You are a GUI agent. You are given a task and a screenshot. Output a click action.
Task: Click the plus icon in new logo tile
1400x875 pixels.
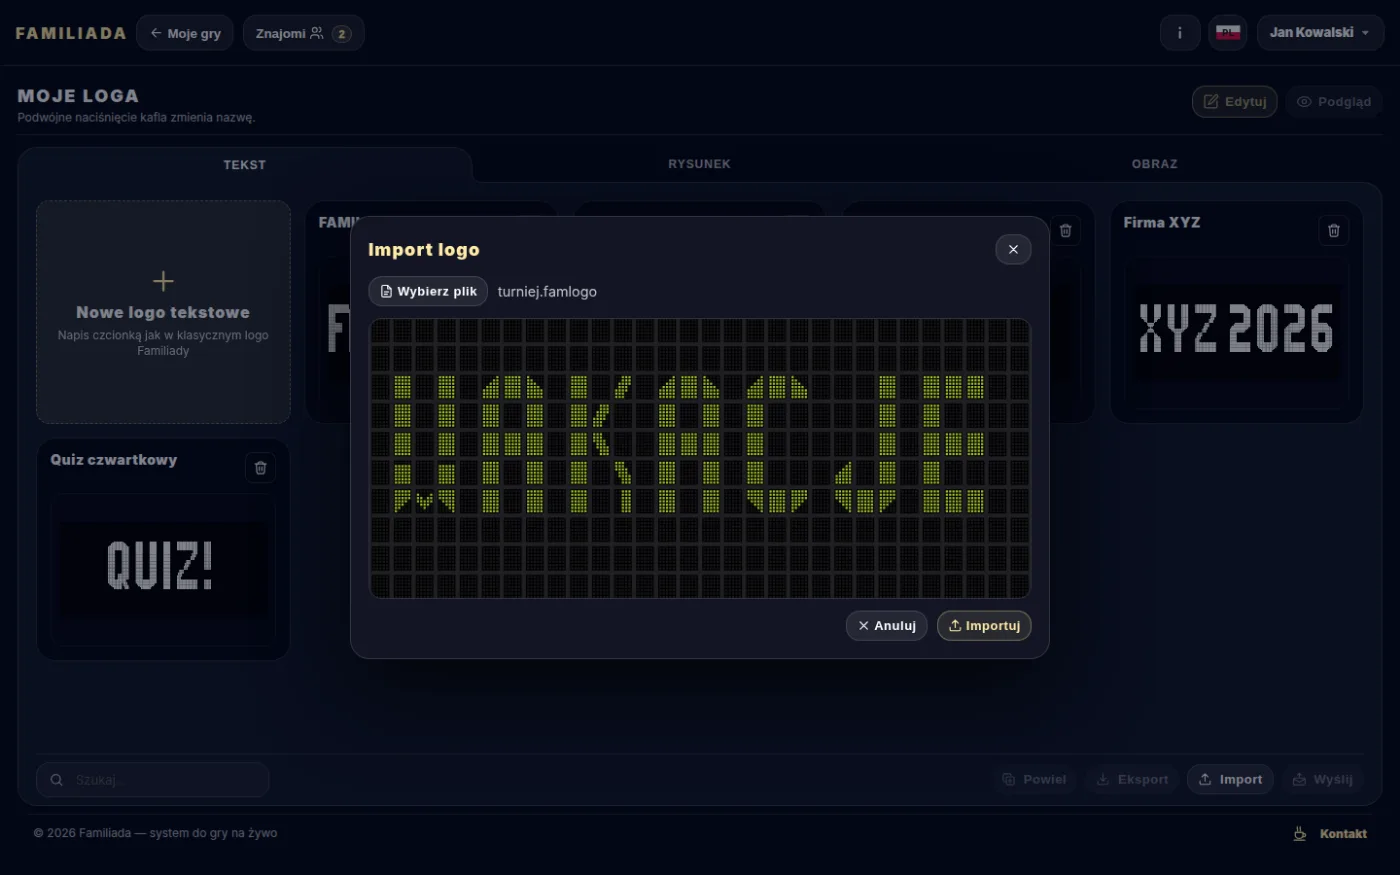[x=163, y=281]
